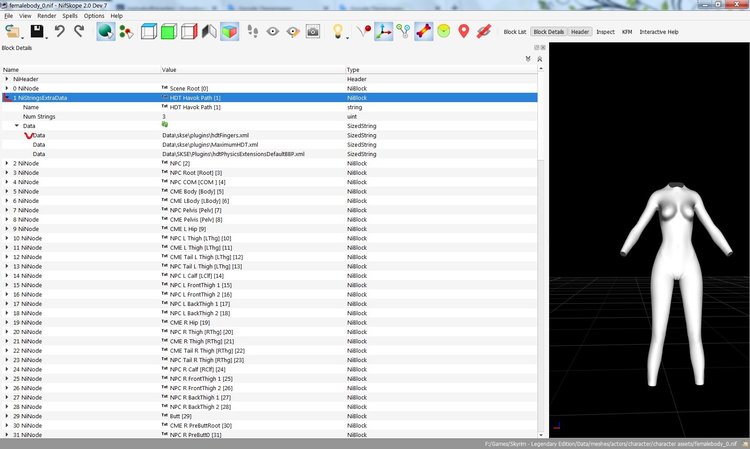Screen dimensions: 750x449
Task: Toggle the show axes colored arrows icon
Action: point(384,32)
